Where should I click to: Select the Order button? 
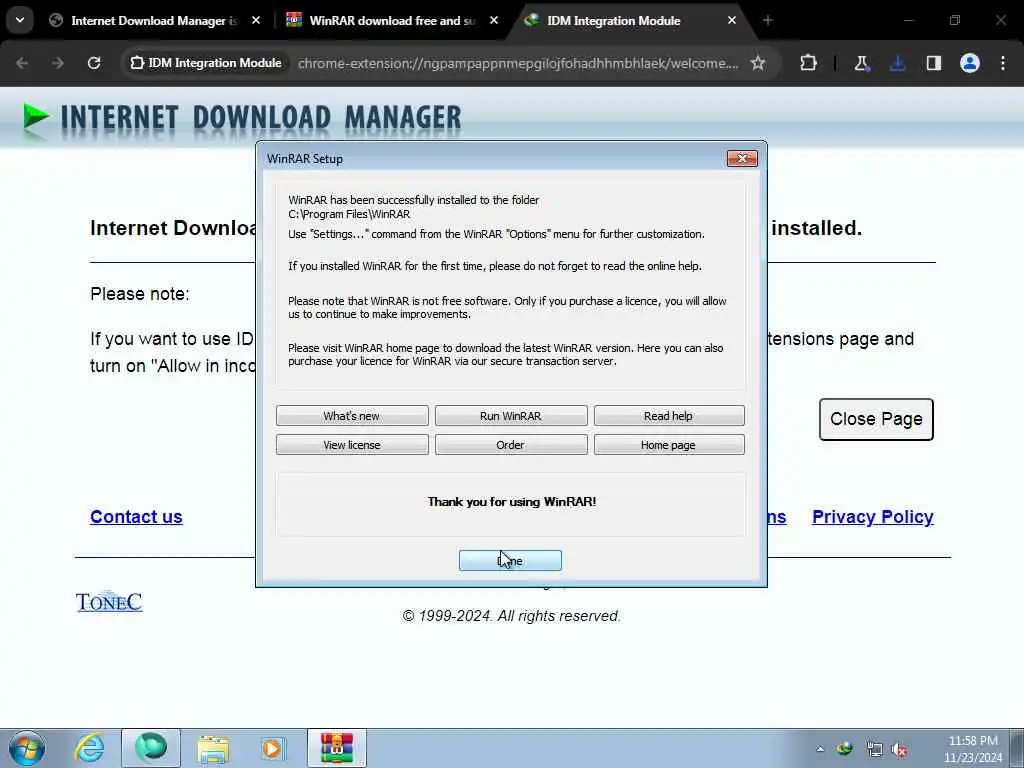511,445
